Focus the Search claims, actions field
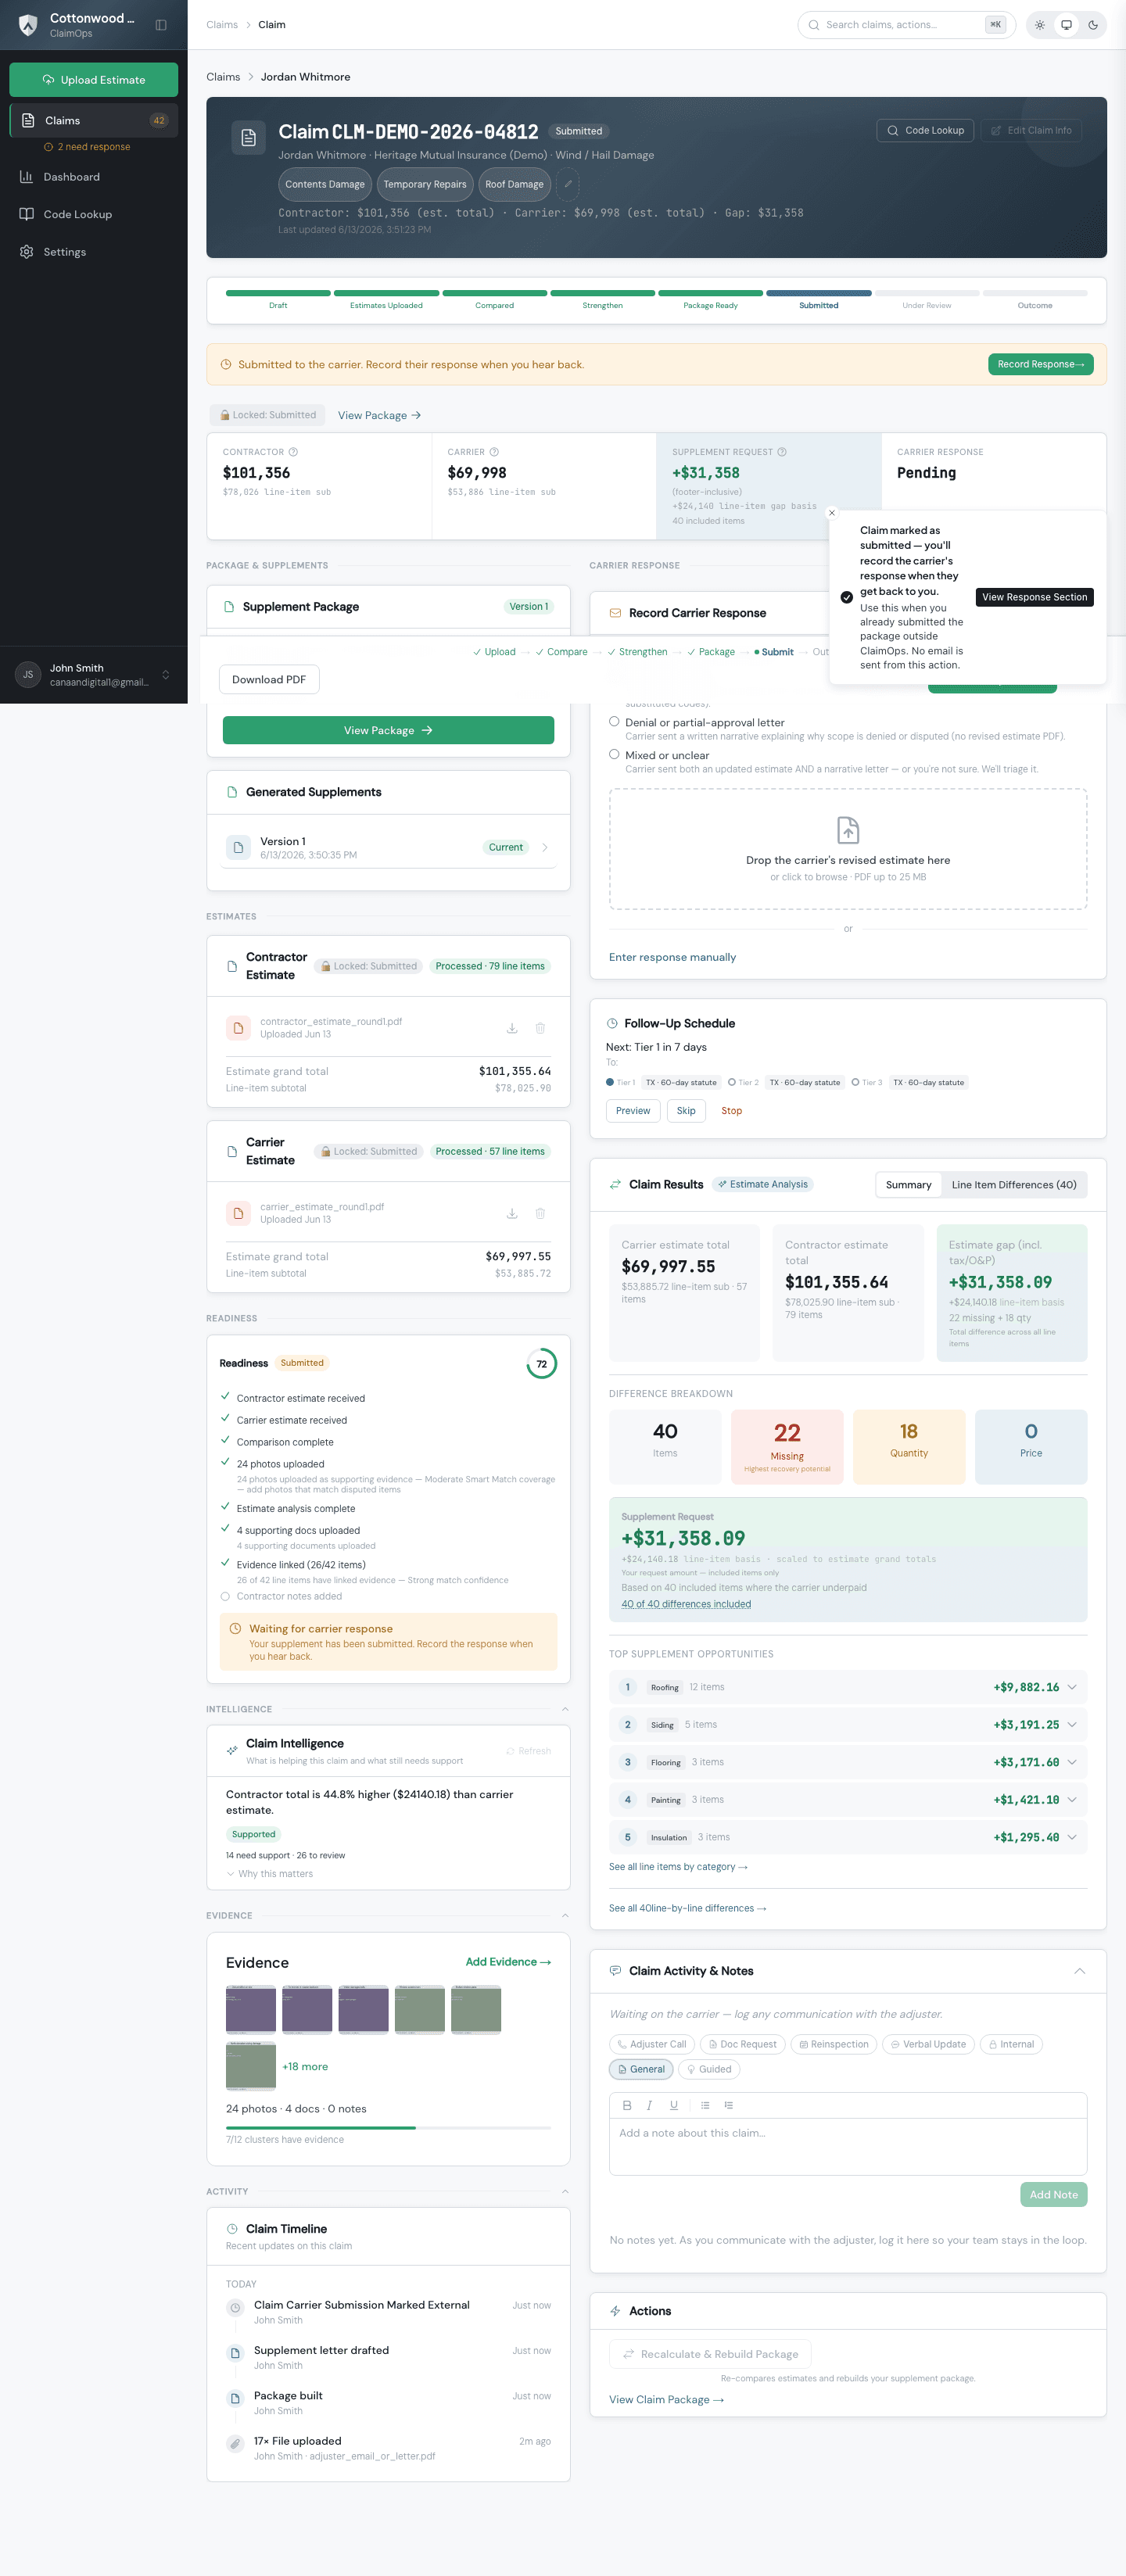 [x=906, y=25]
